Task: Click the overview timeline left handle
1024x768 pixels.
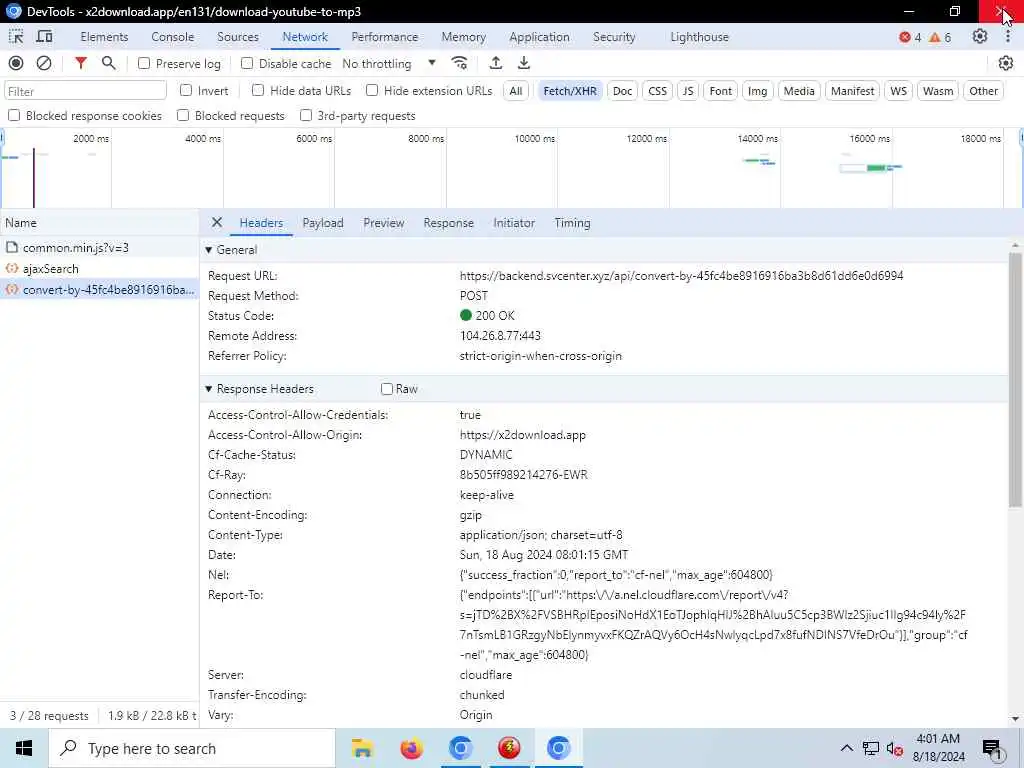Action: tap(2, 138)
